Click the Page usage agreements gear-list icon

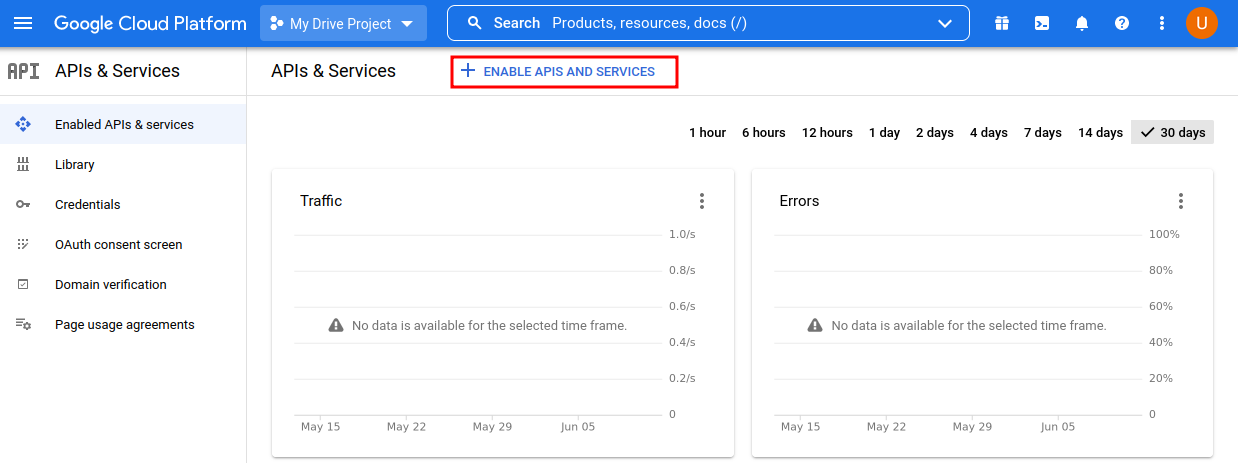click(x=23, y=324)
